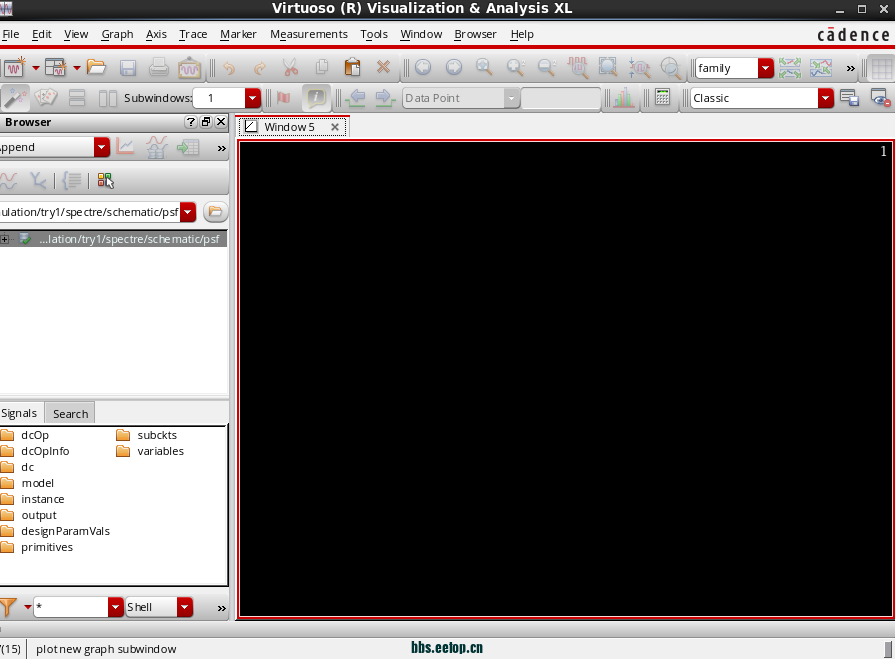Image resolution: width=895 pixels, height=659 pixels.
Task: Undo the last action
Action: (x=229, y=68)
